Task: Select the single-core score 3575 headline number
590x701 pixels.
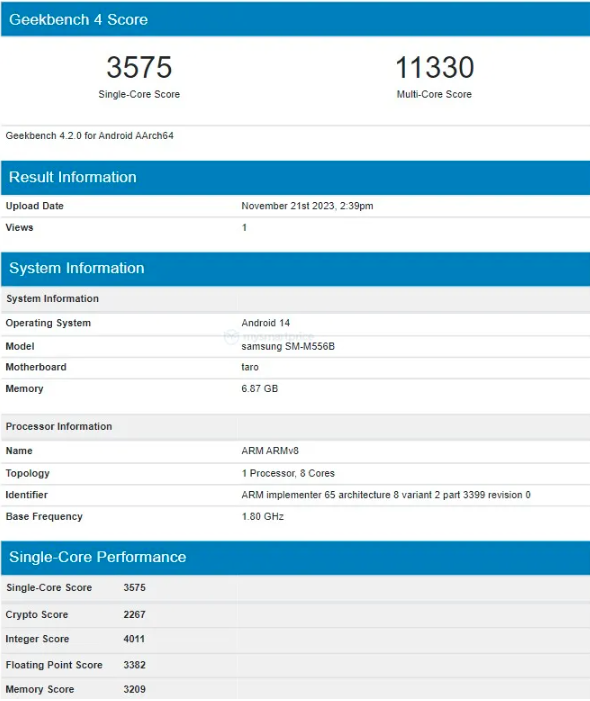Action: tap(139, 68)
